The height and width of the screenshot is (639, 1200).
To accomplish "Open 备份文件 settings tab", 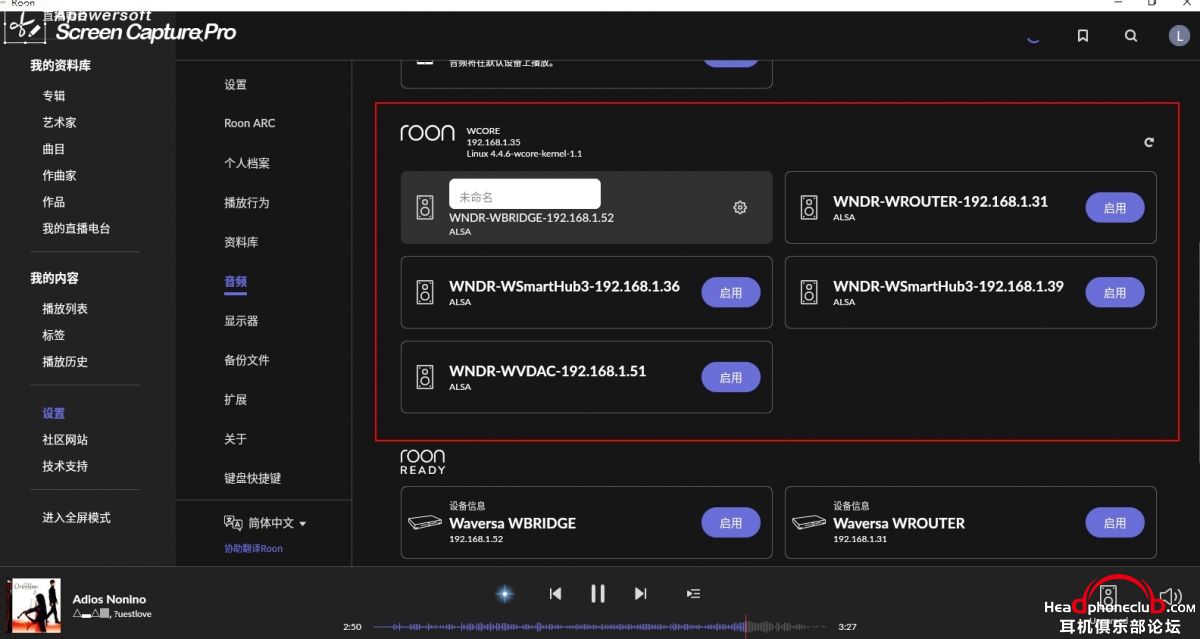I will (x=247, y=360).
